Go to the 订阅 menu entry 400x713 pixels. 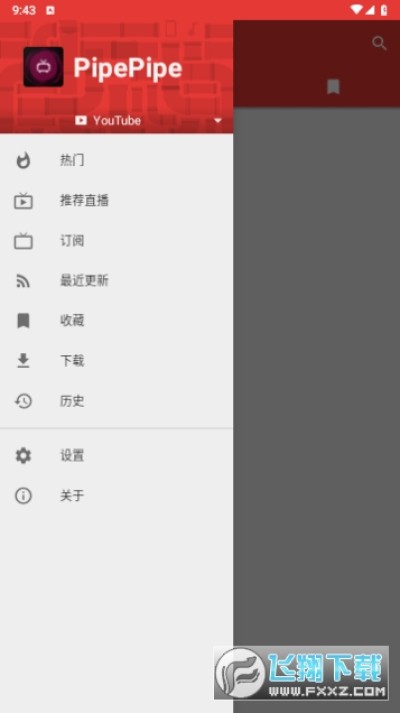(116, 241)
